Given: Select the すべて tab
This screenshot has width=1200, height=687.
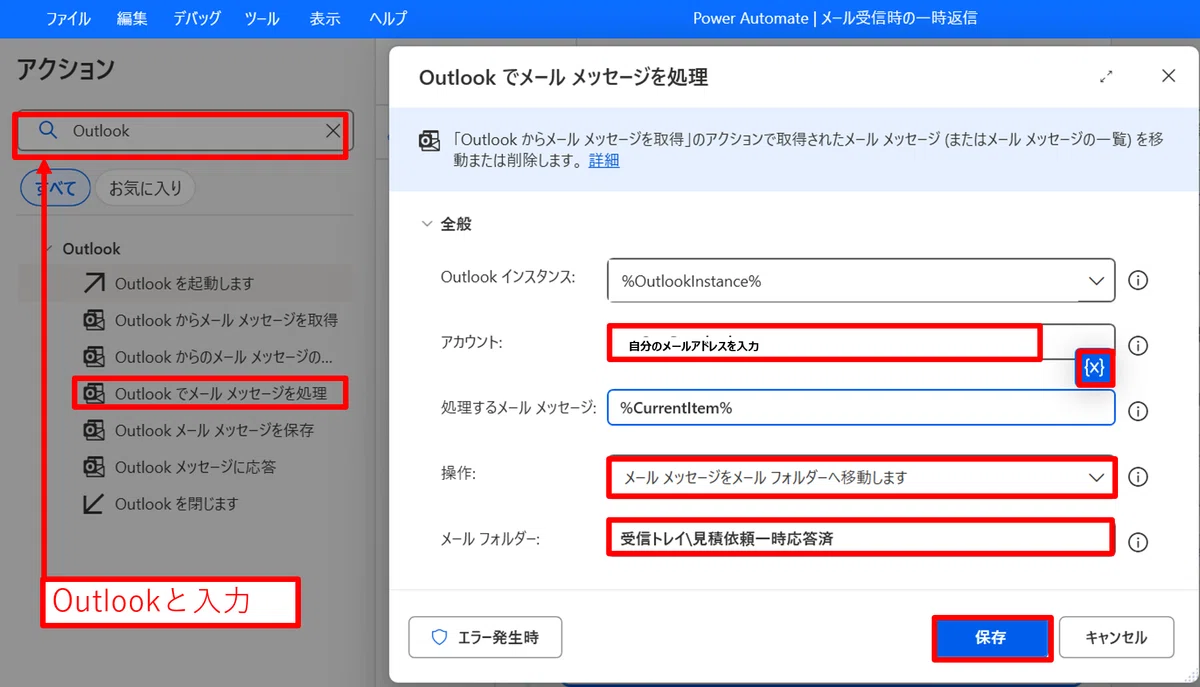Looking at the screenshot, I should coord(55,187).
